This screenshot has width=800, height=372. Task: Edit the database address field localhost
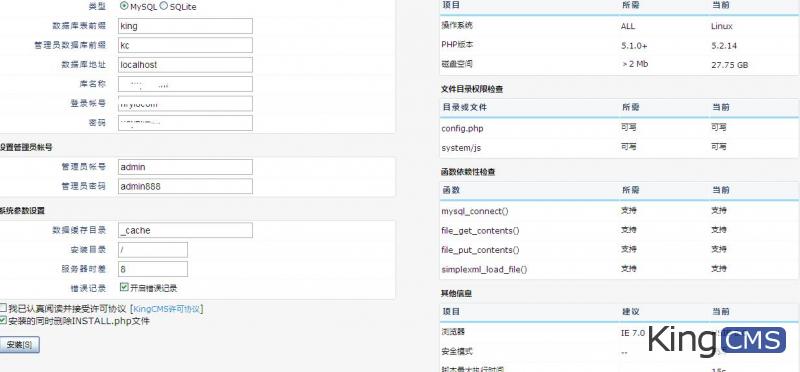tap(185, 65)
